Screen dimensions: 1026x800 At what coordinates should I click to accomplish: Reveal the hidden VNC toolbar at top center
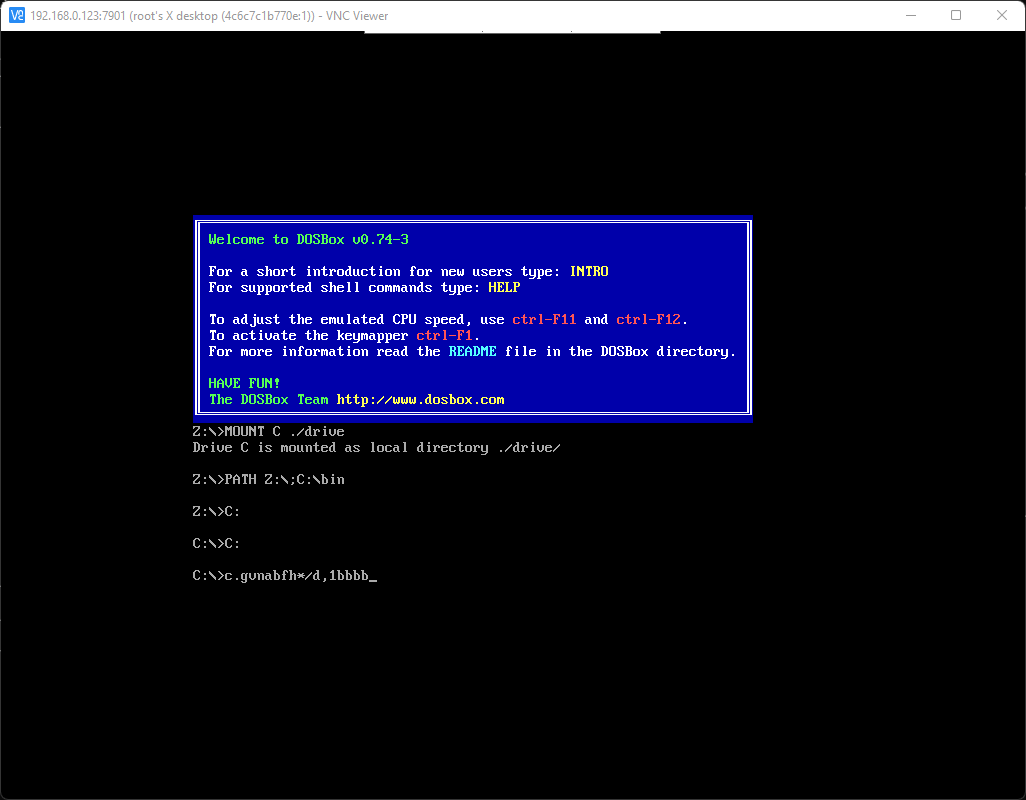[x=512, y=33]
